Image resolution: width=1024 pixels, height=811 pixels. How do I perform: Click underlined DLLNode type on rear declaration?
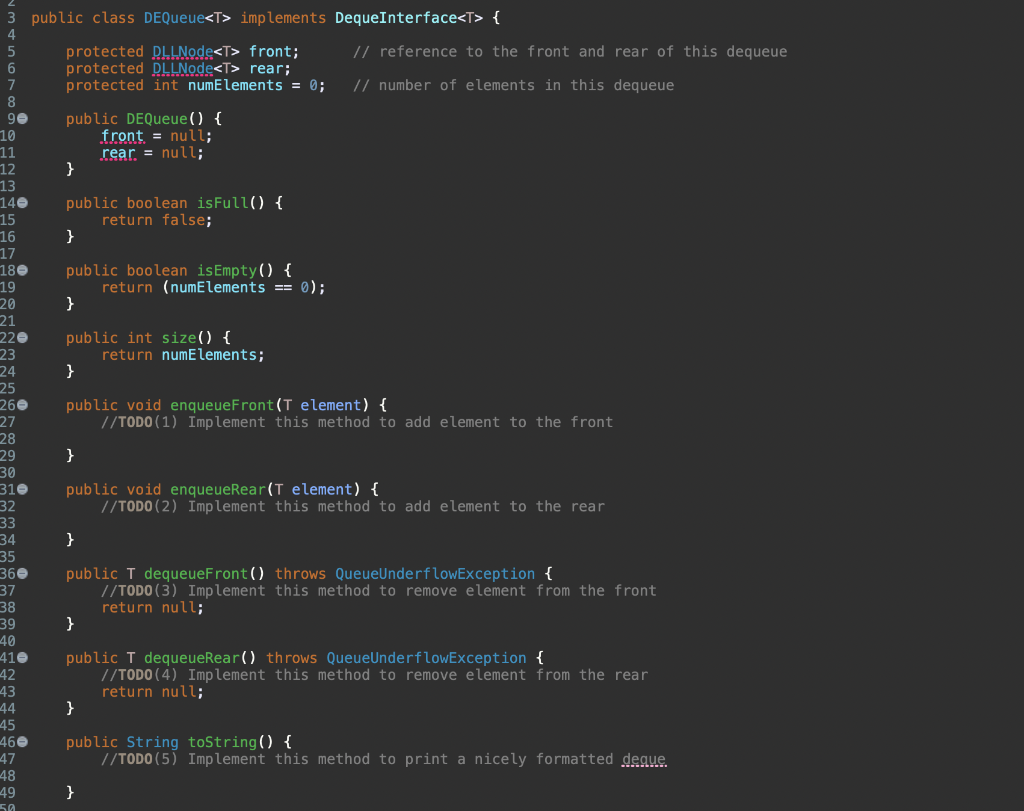tap(181, 68)
